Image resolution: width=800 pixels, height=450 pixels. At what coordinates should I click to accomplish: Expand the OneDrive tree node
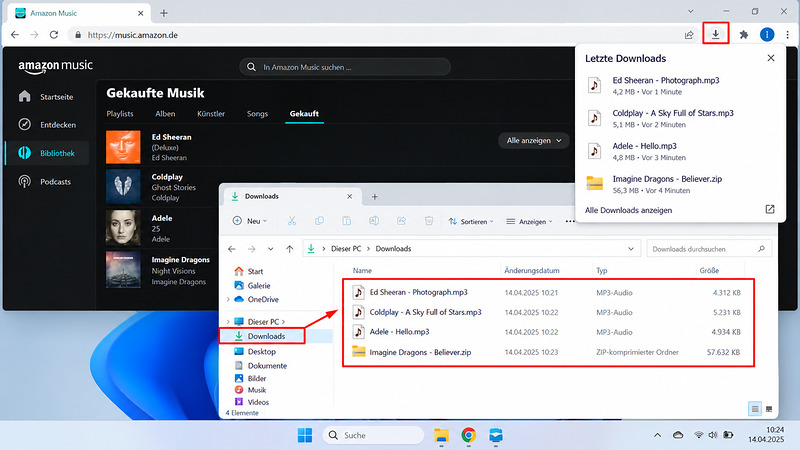(228, 299)
